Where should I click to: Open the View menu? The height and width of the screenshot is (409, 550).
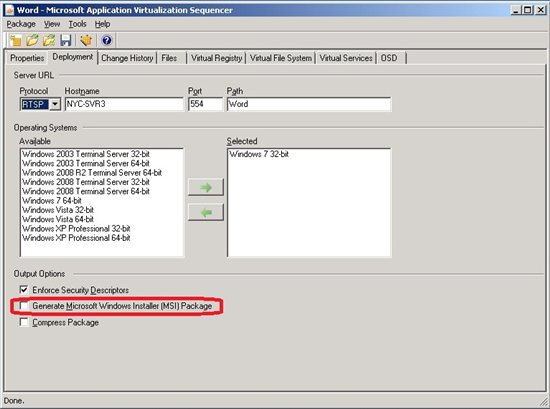(x=52, y=24)
